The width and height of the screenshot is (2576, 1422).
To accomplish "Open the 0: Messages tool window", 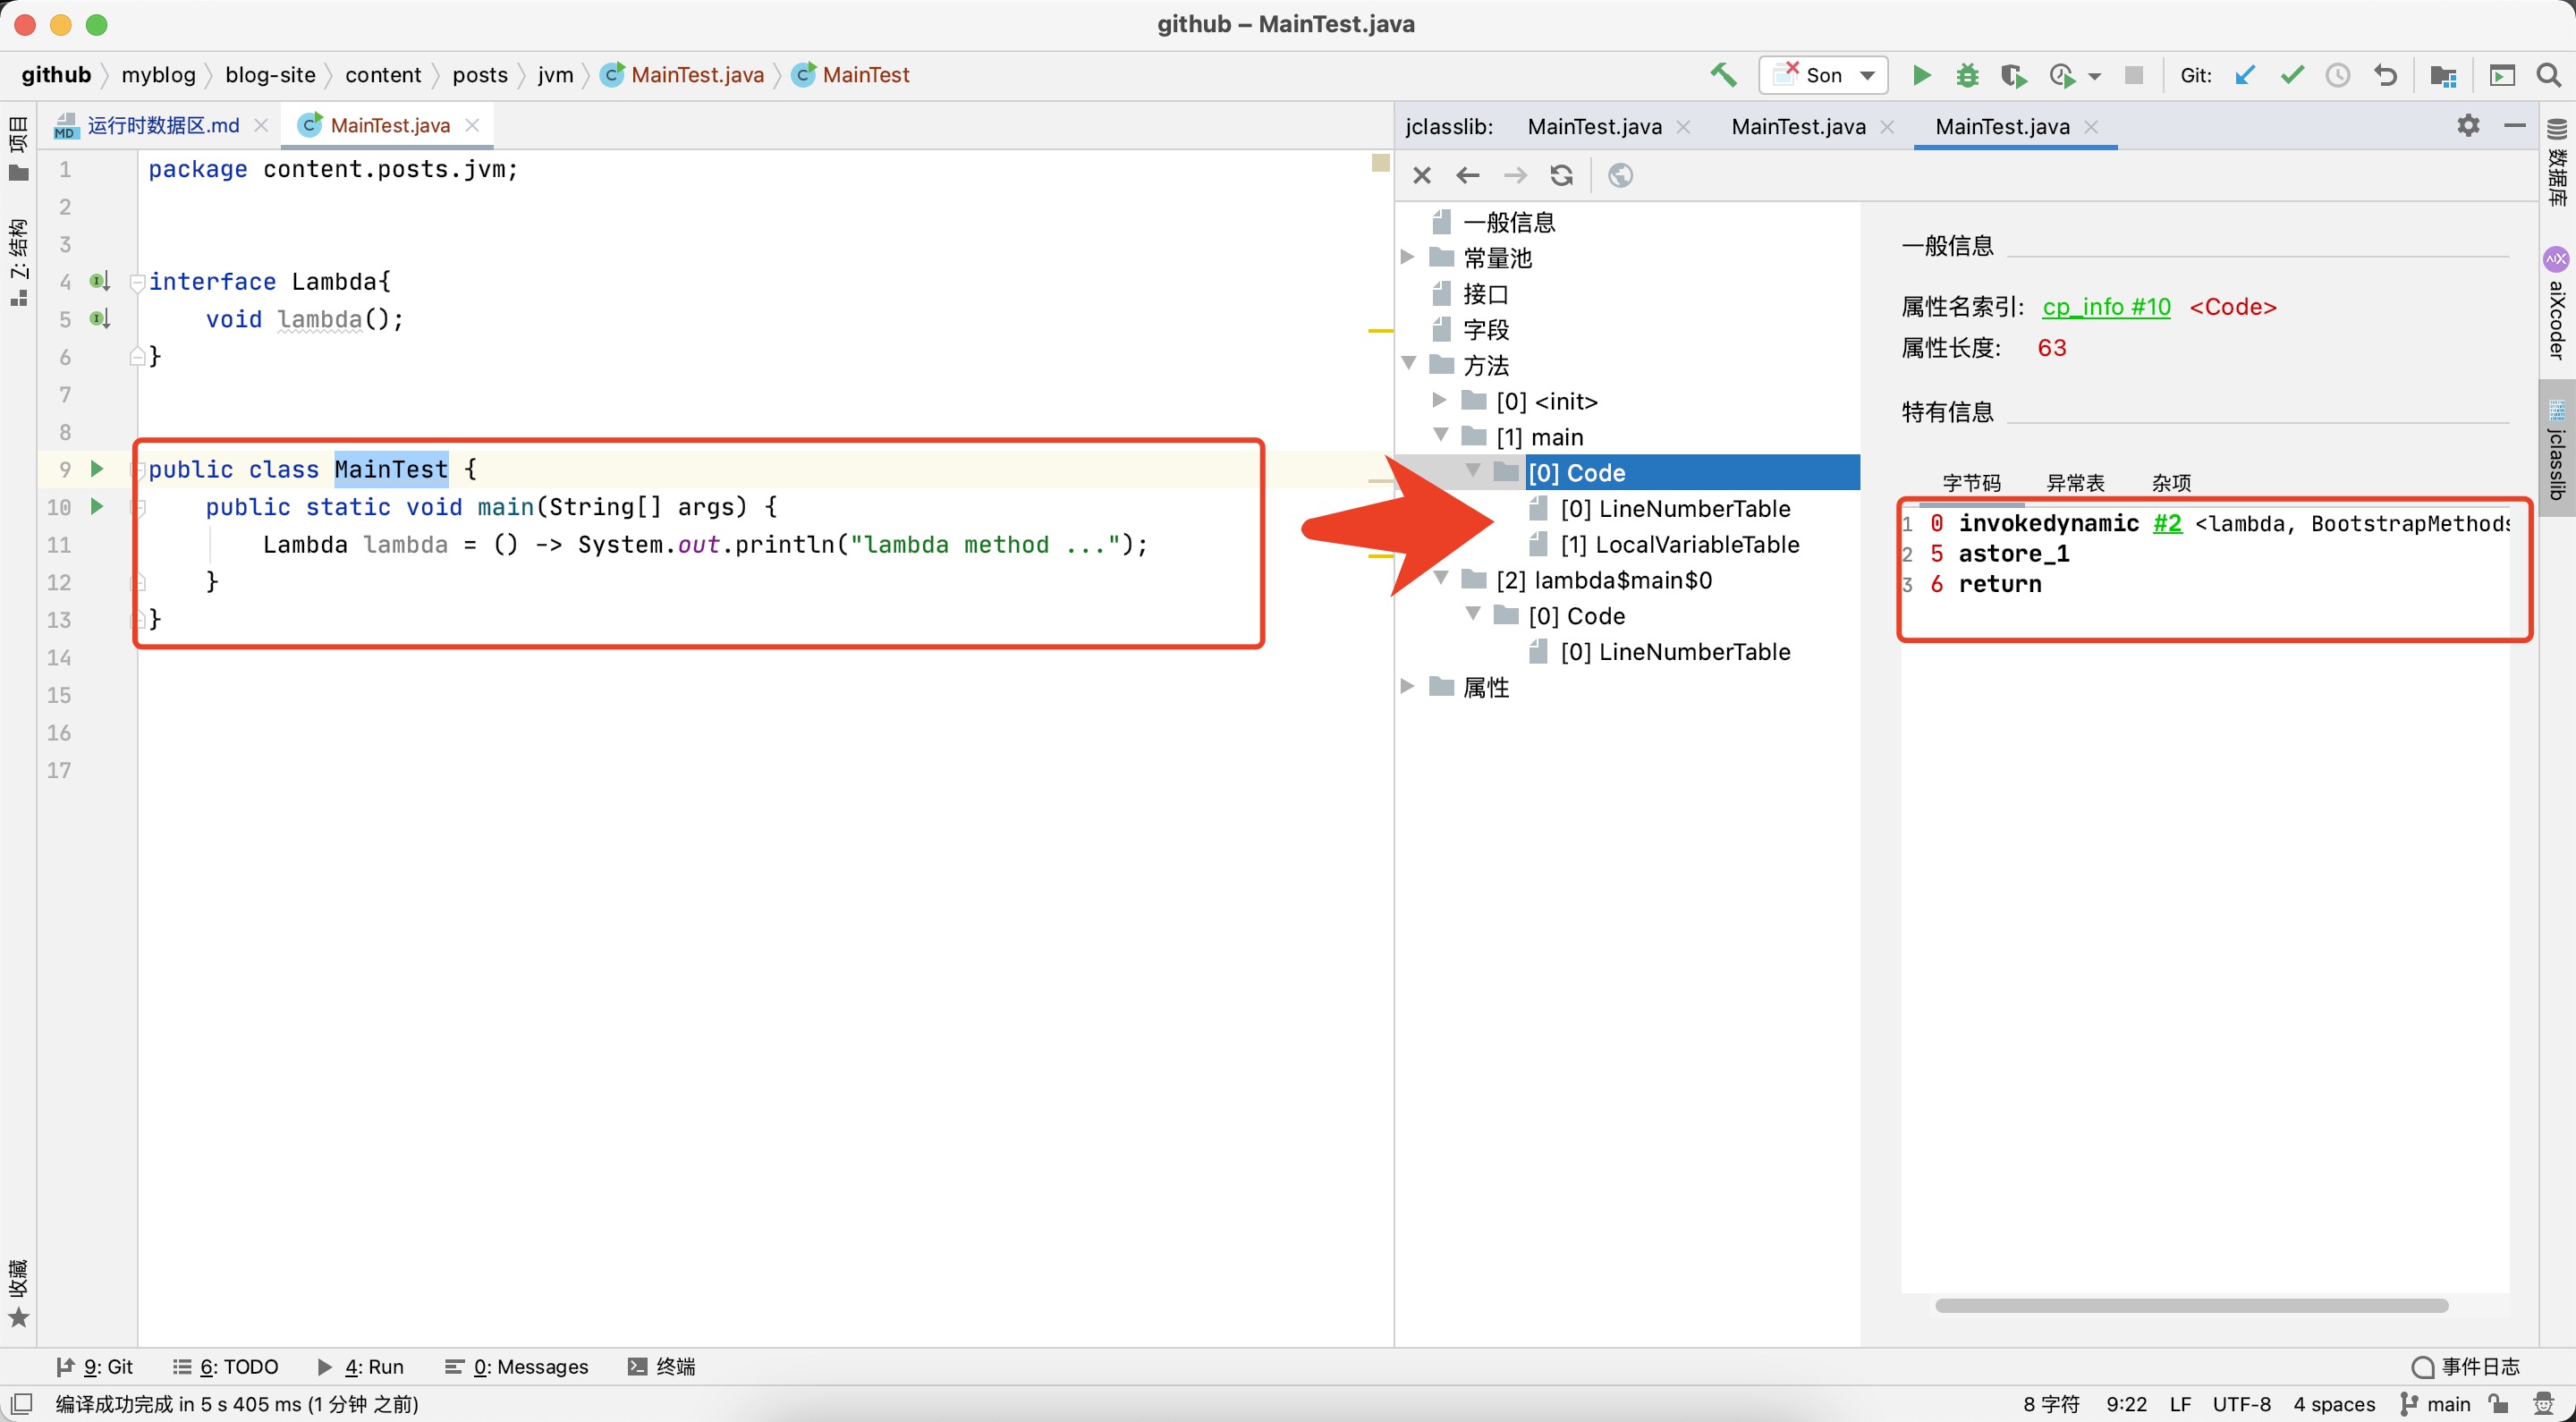I will click(517, 1367).
